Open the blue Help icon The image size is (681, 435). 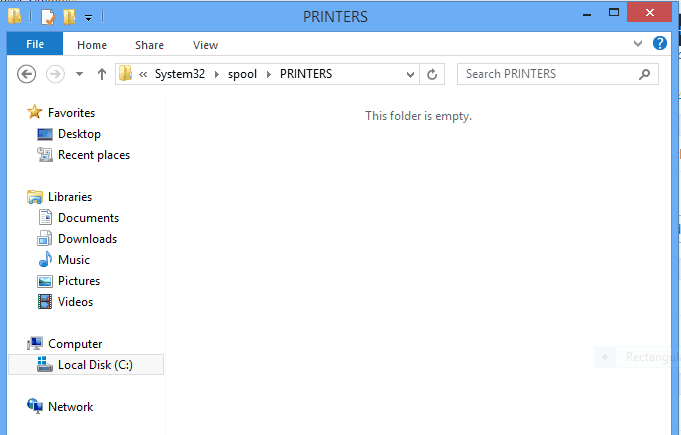click(660, 44)
